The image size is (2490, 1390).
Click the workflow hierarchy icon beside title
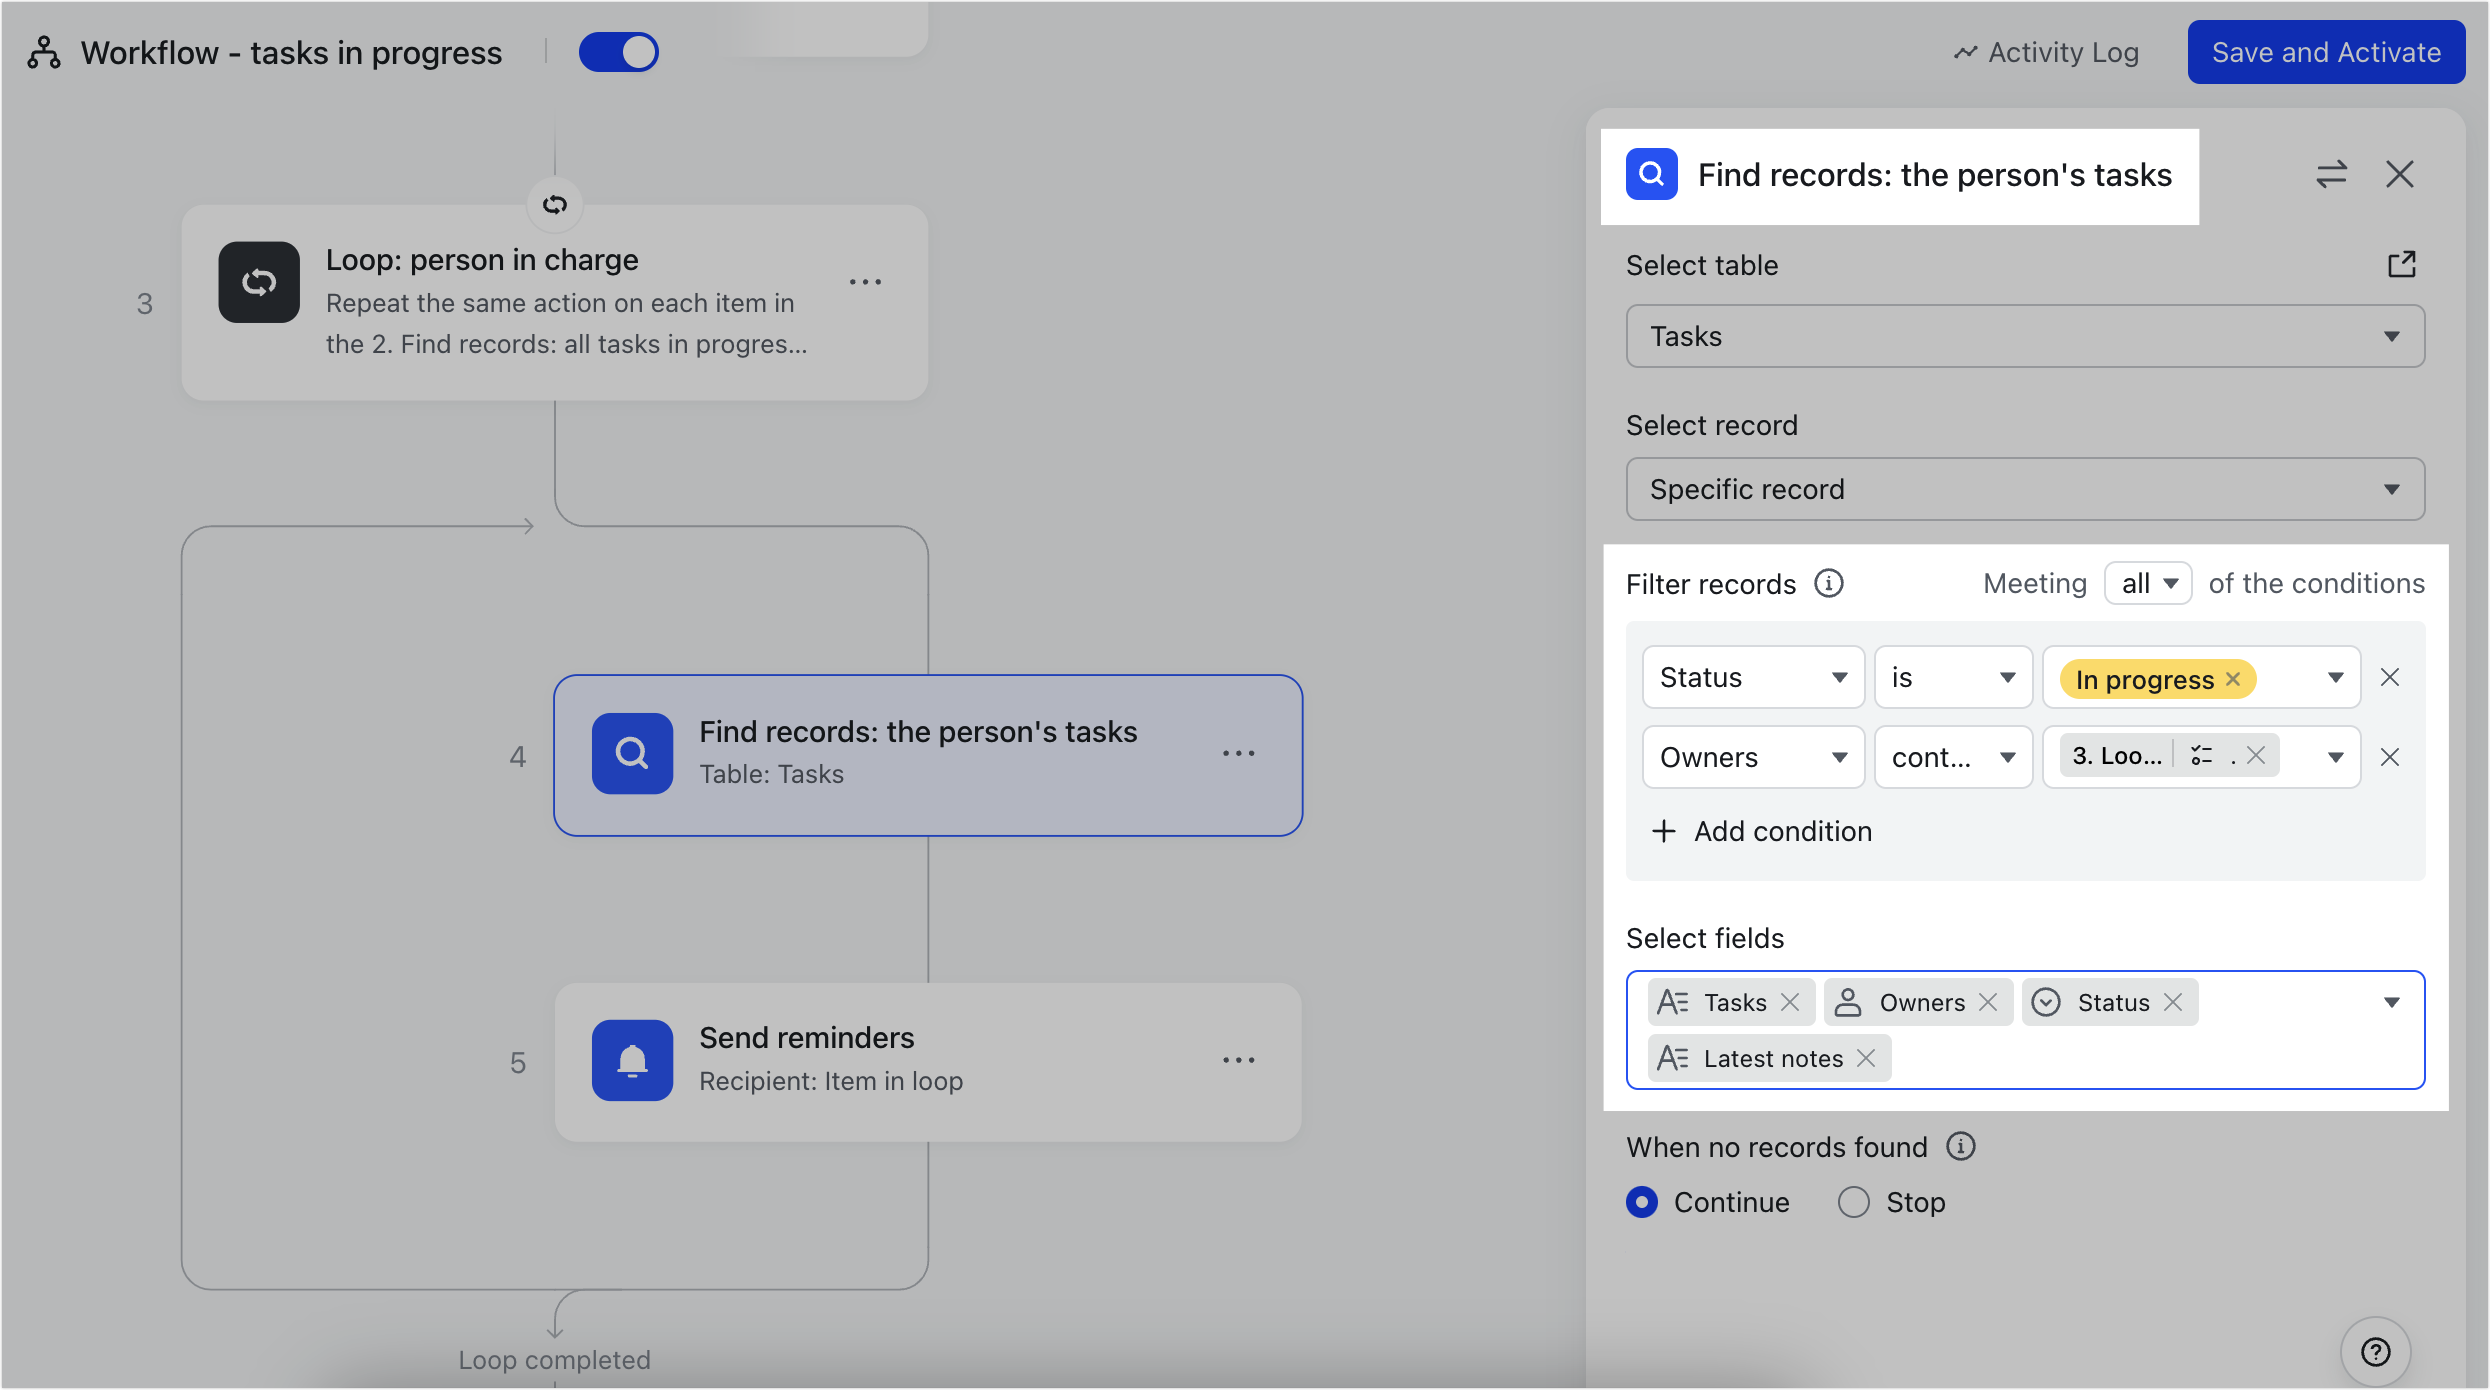[44, 52]
